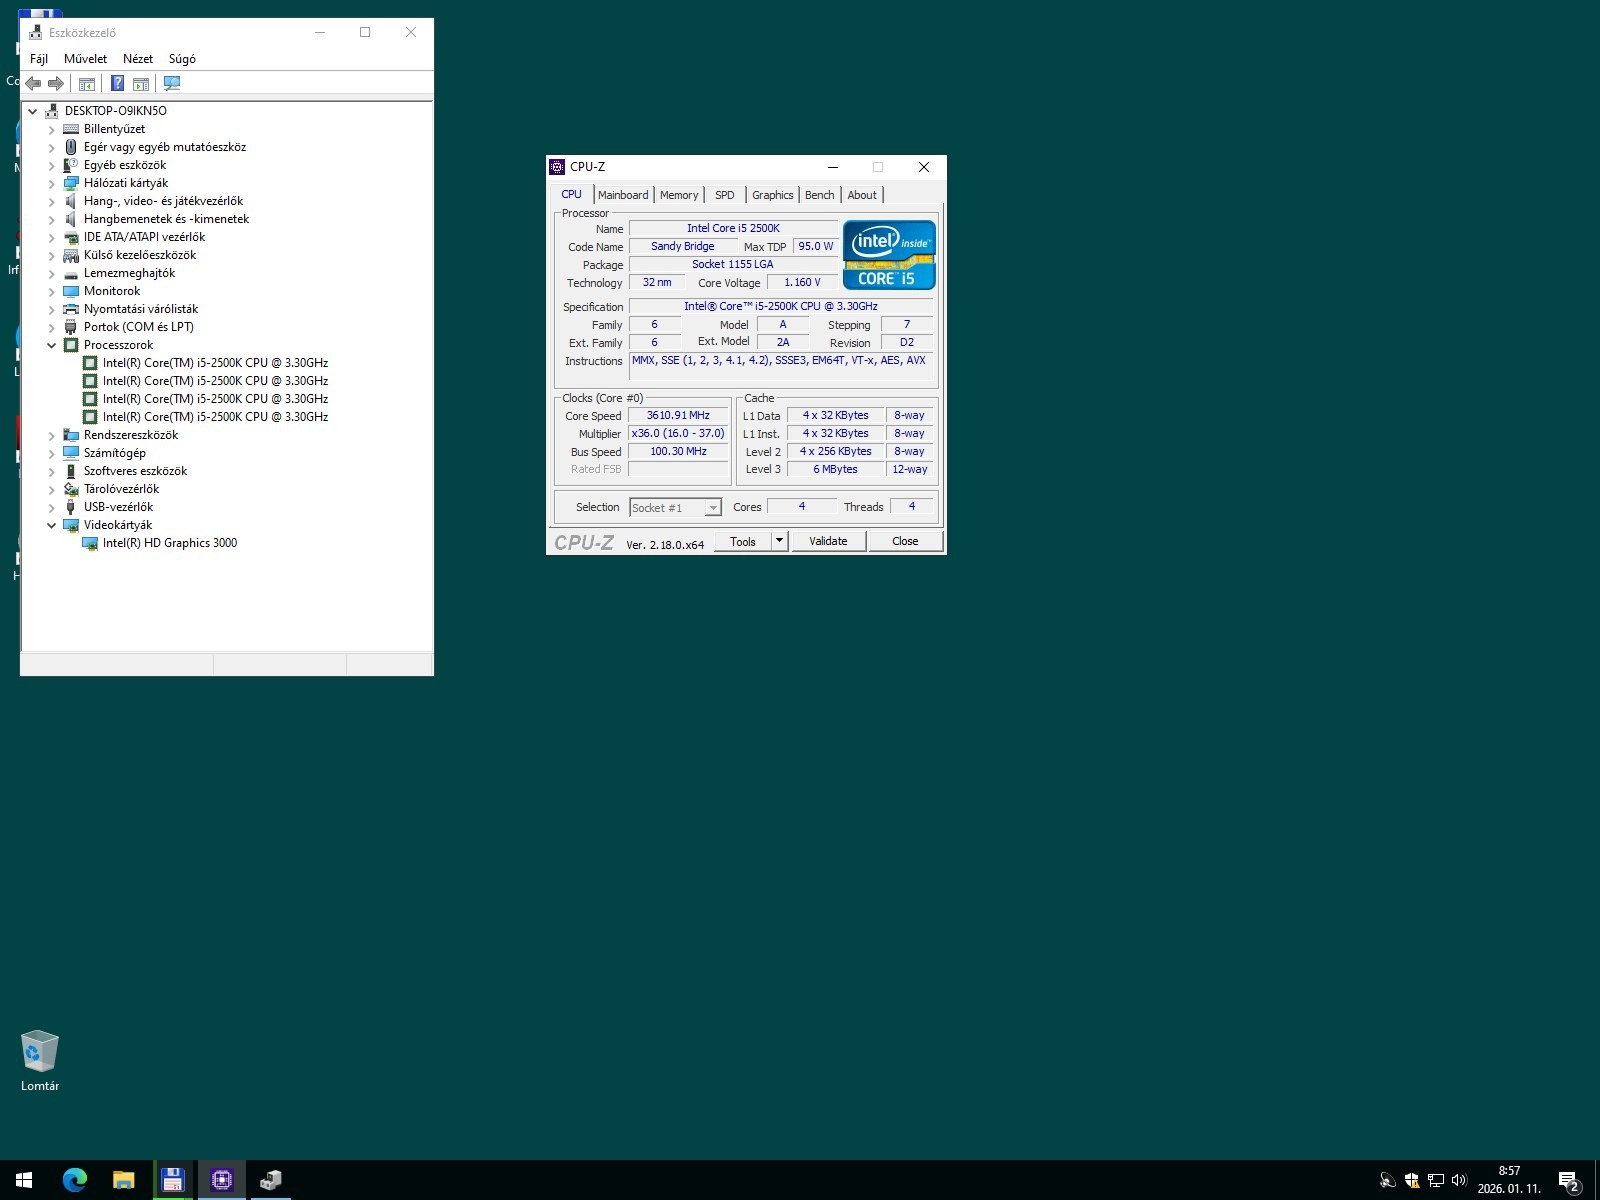Select the Monitorok category icon
The height and width of the screenshot is (1200, 1600).
[71, 291]
